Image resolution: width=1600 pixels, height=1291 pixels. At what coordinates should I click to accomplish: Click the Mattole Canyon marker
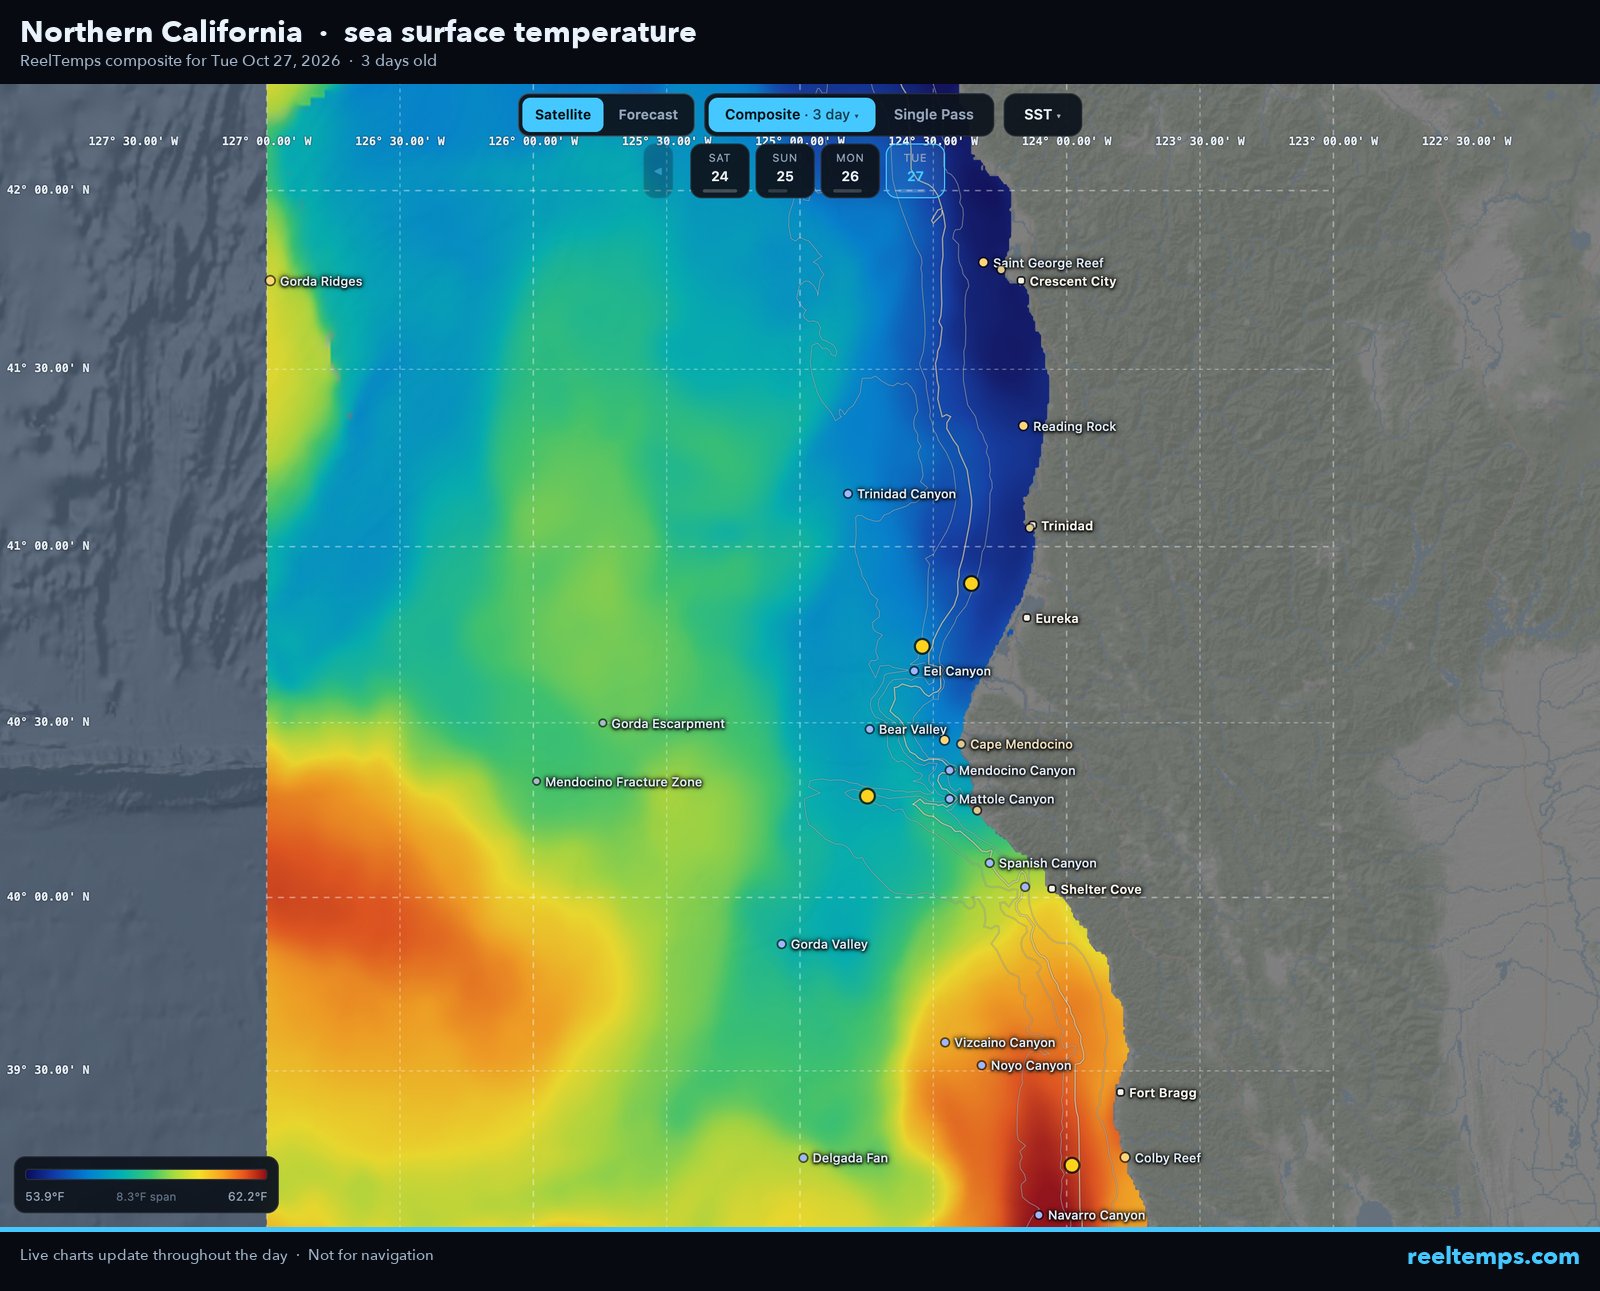[x=950, y=799]
